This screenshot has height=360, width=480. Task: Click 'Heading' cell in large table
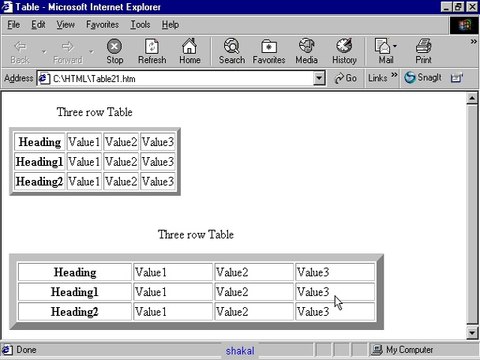pyautogui.click(x=75, y=272)
